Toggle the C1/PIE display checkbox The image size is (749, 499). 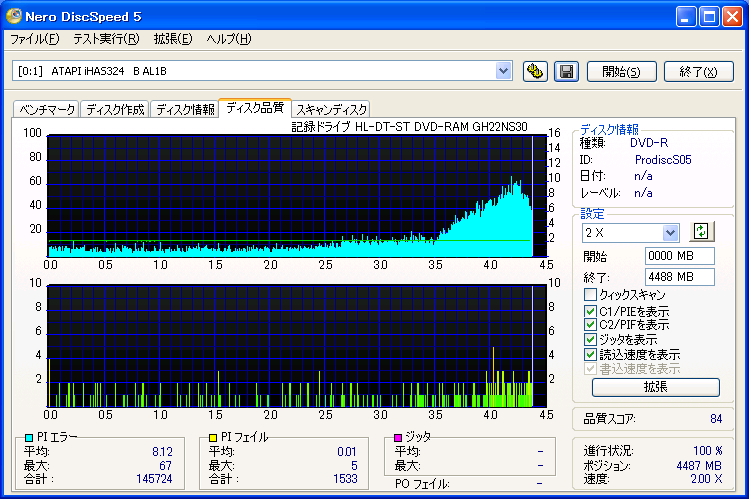coord(590,311)
